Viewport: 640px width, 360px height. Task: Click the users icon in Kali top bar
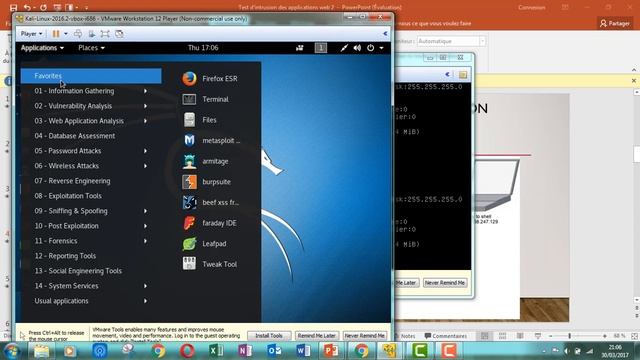(300, 48)
